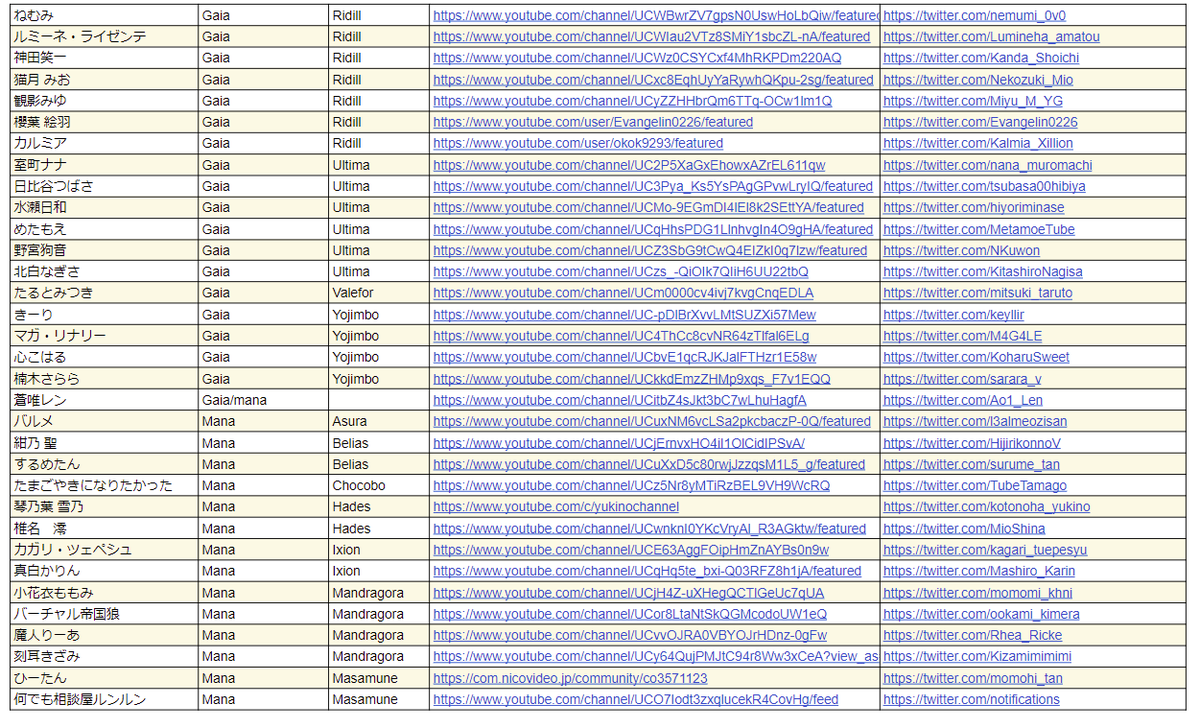Open the YouTube channel link for 蒼唯レン
Viewport: 1200px width, 728px height.
pyautogui.click(x=622, y=400)
